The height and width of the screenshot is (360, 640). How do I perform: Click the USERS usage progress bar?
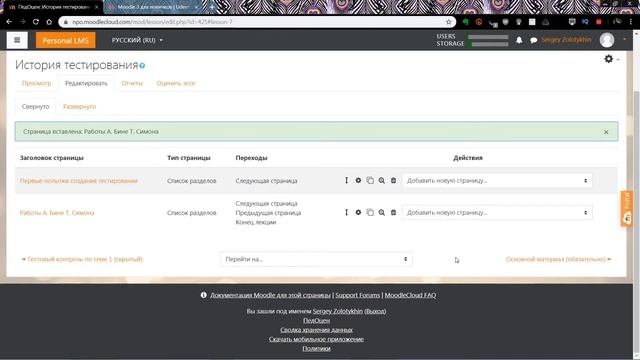488,37
